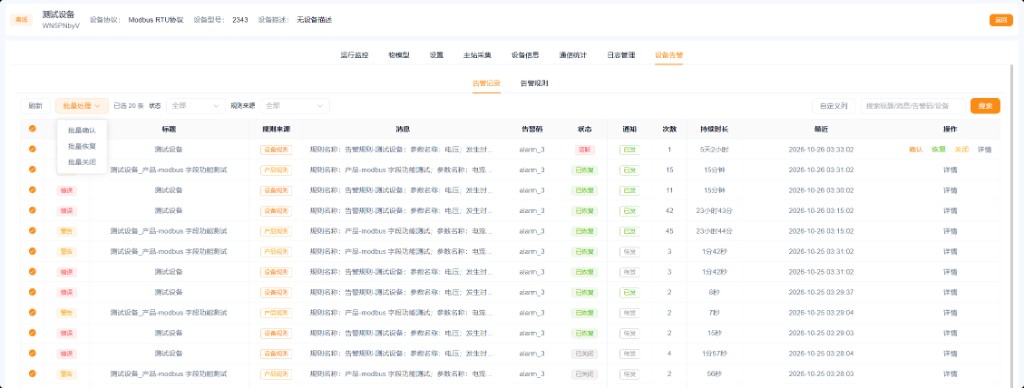Click the 规则来源 column header
Viewport: 1024px width, 388px height.
pos(276,129)
